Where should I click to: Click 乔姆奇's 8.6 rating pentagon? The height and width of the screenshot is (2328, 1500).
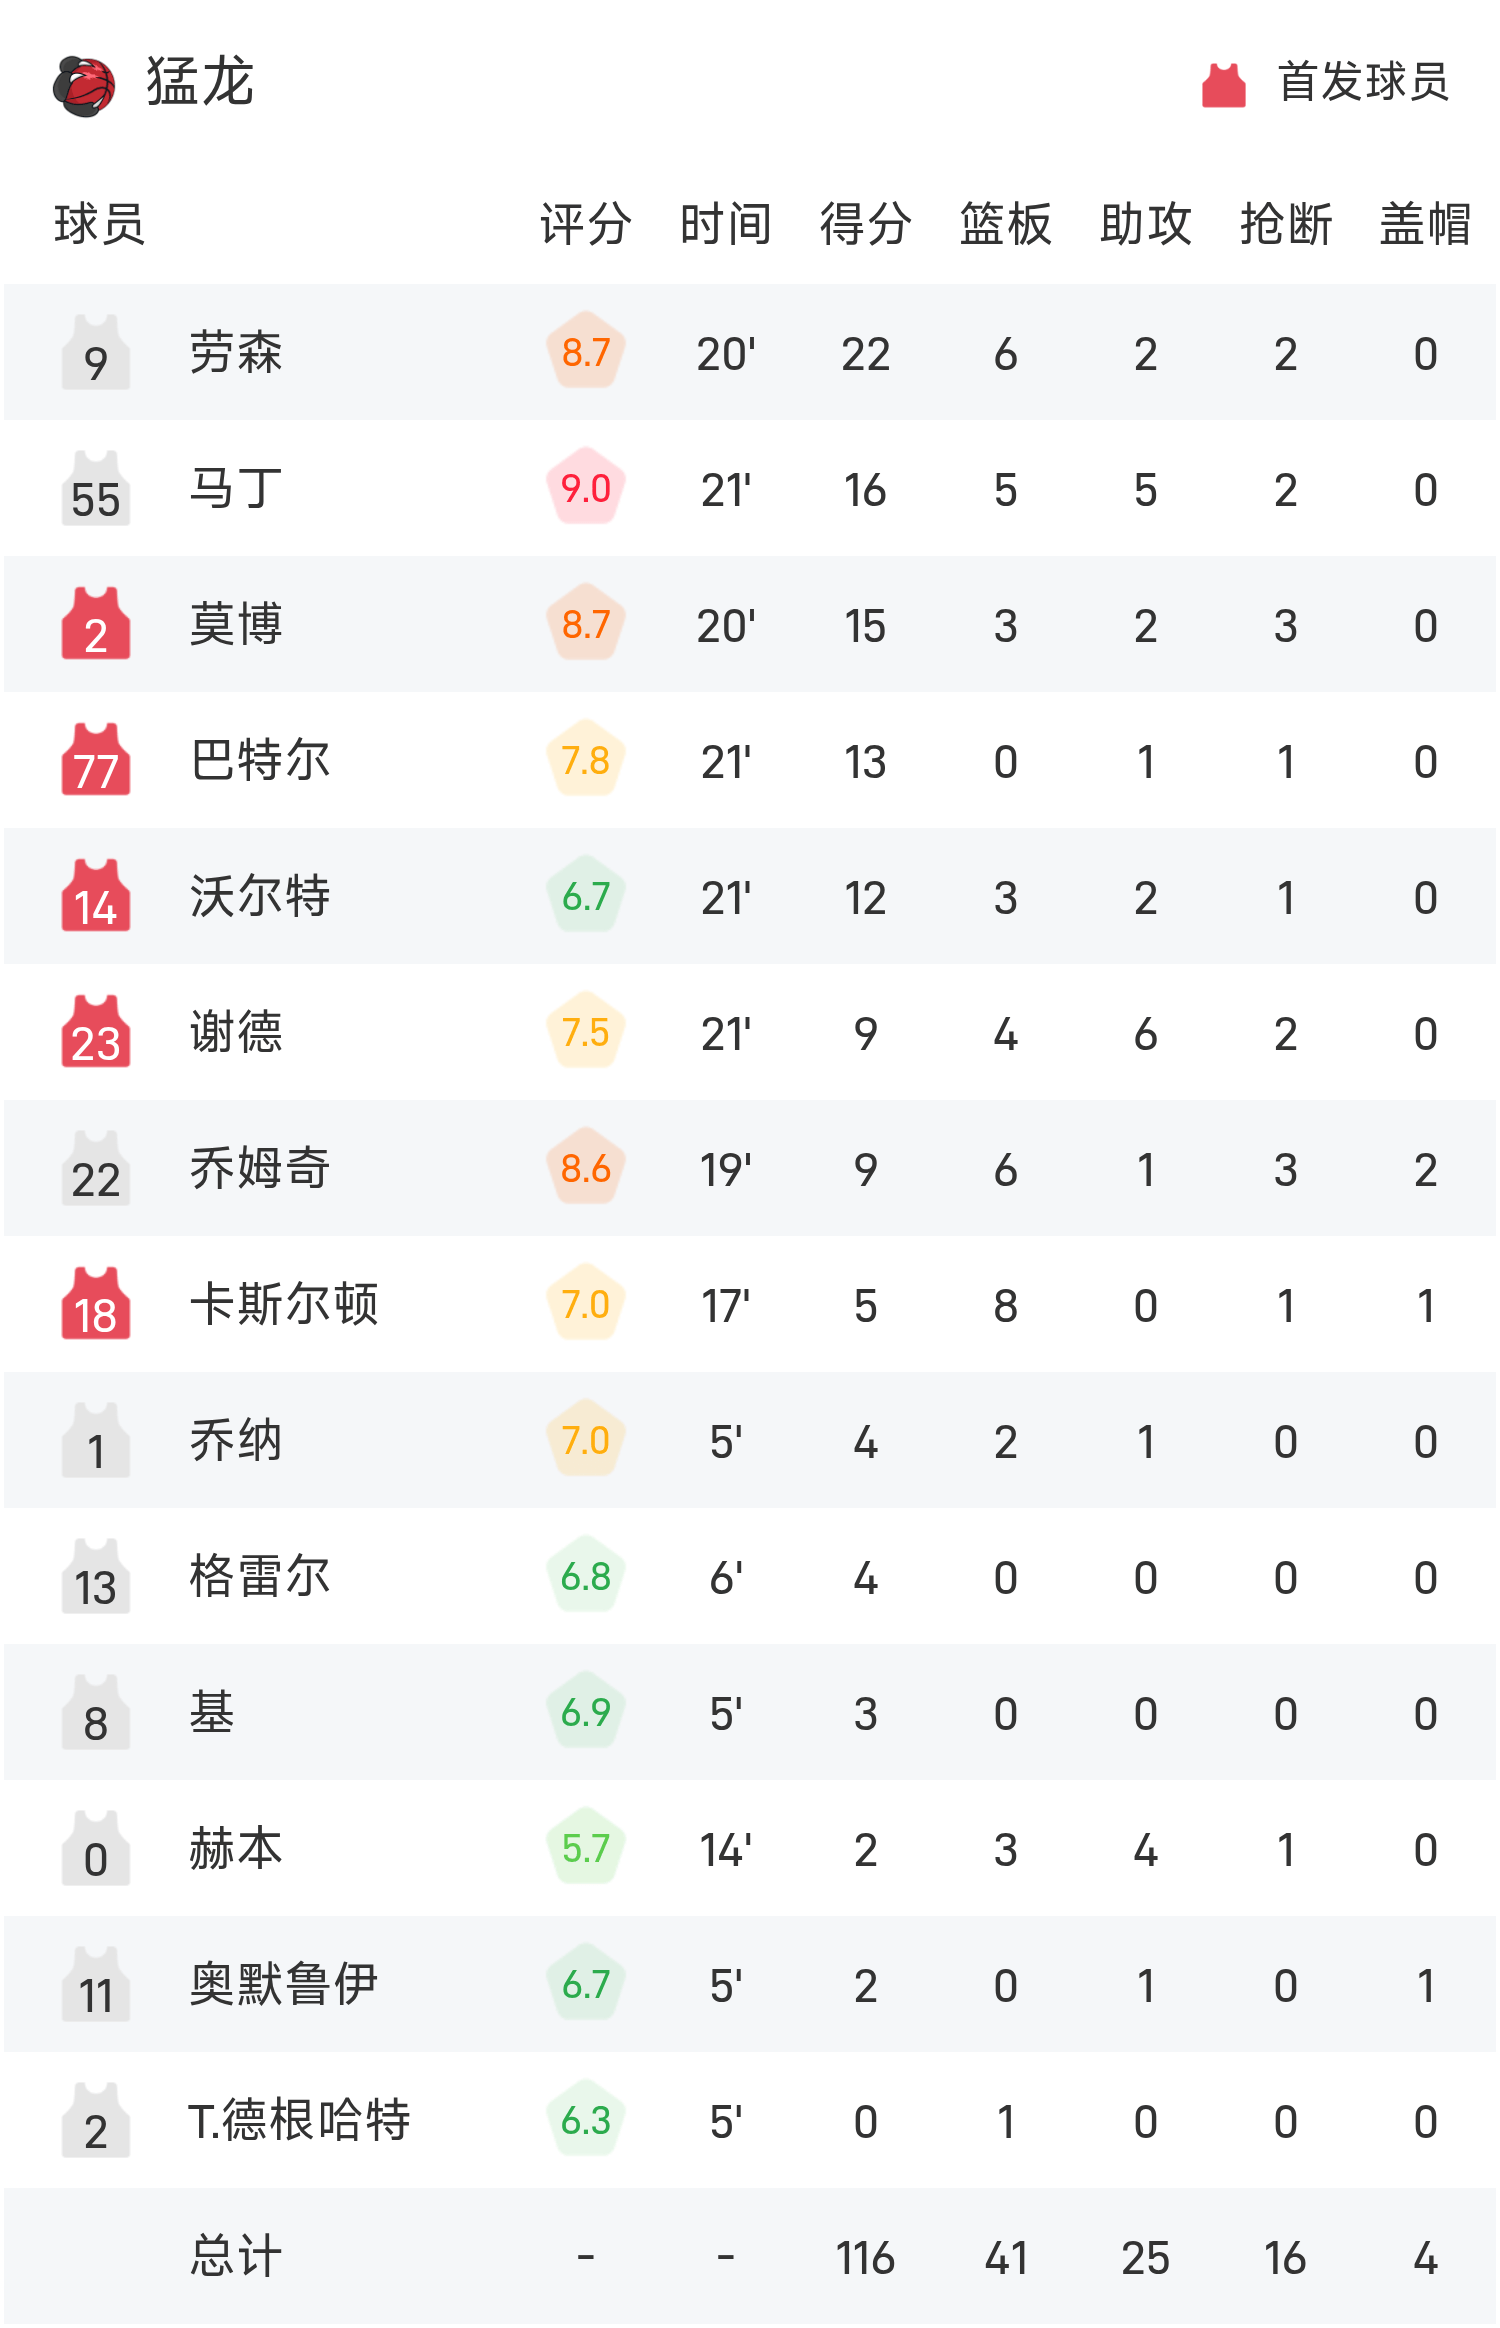(x=586, y=1168)
